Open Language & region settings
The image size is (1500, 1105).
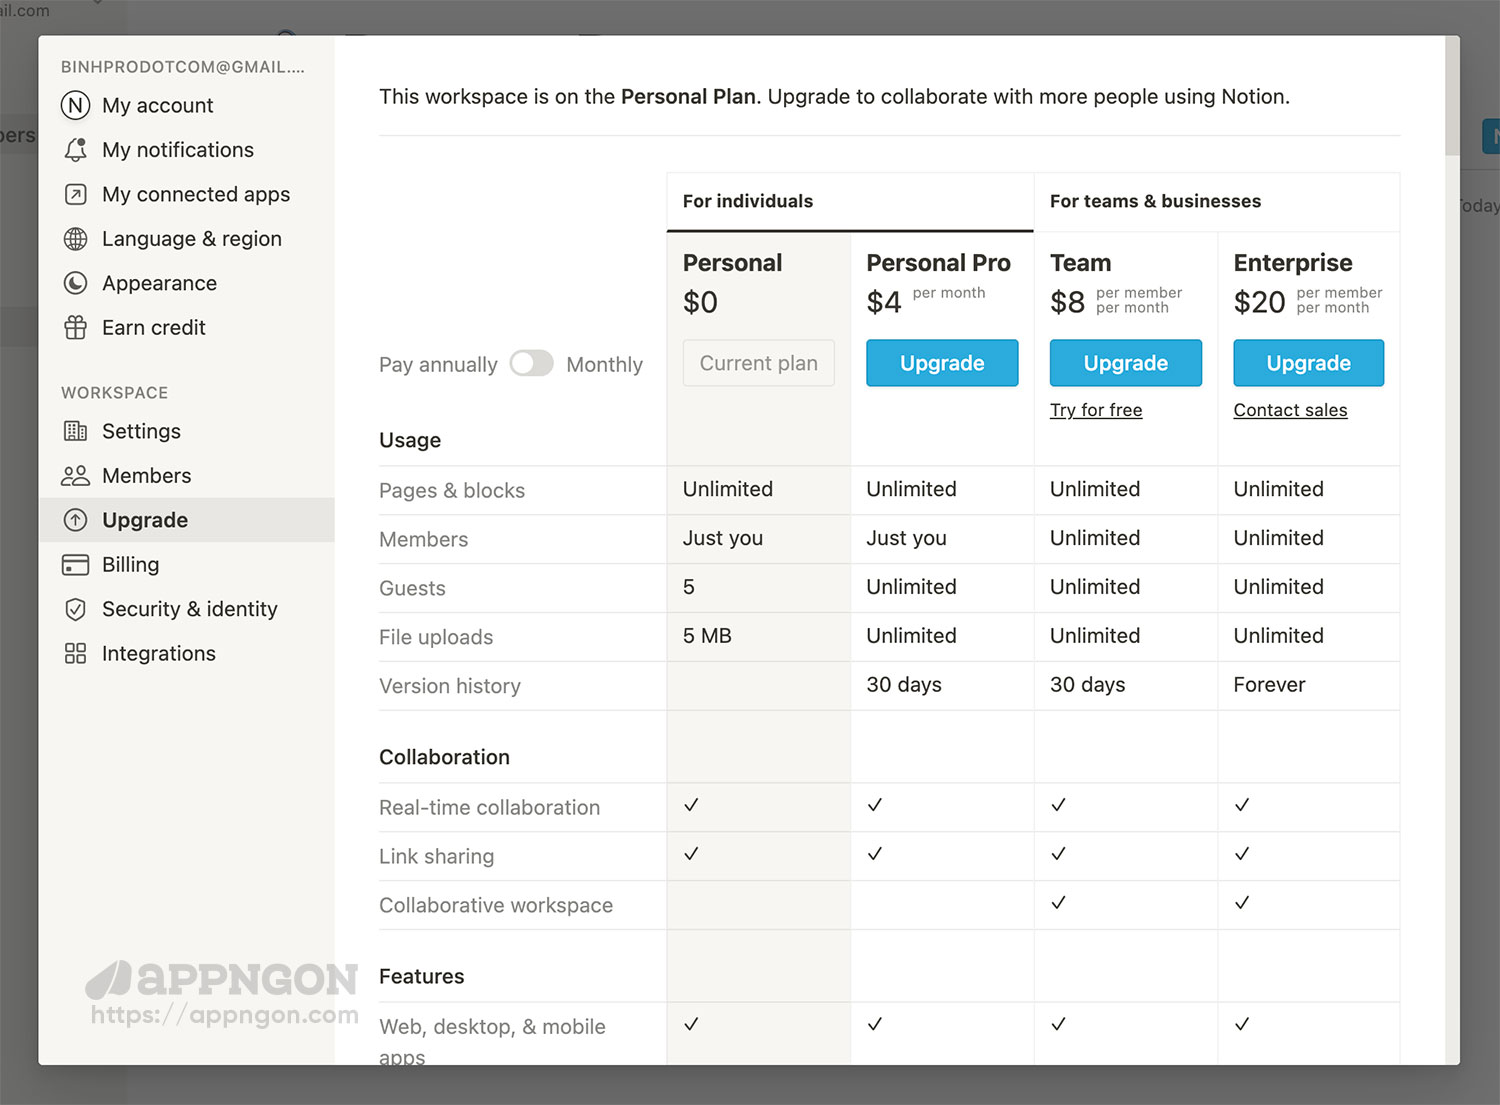coord(186,239)
